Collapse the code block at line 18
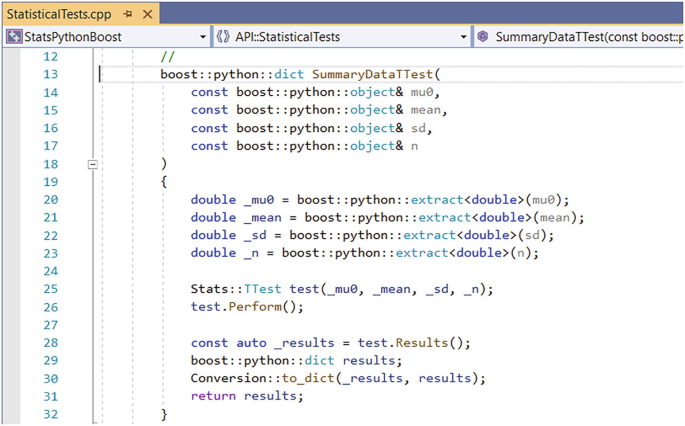 pyautogui.click(x=93, y=163)
